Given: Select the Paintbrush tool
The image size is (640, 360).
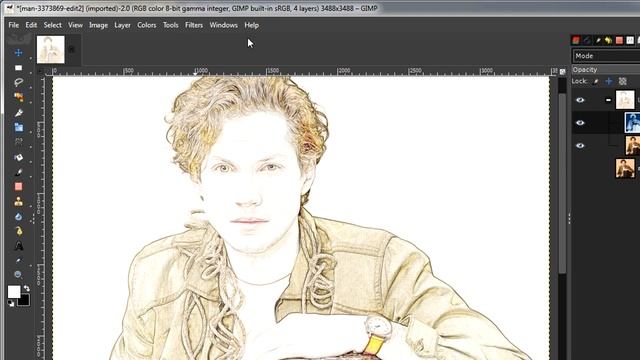Looking at the screenshot, I should 18,172.
